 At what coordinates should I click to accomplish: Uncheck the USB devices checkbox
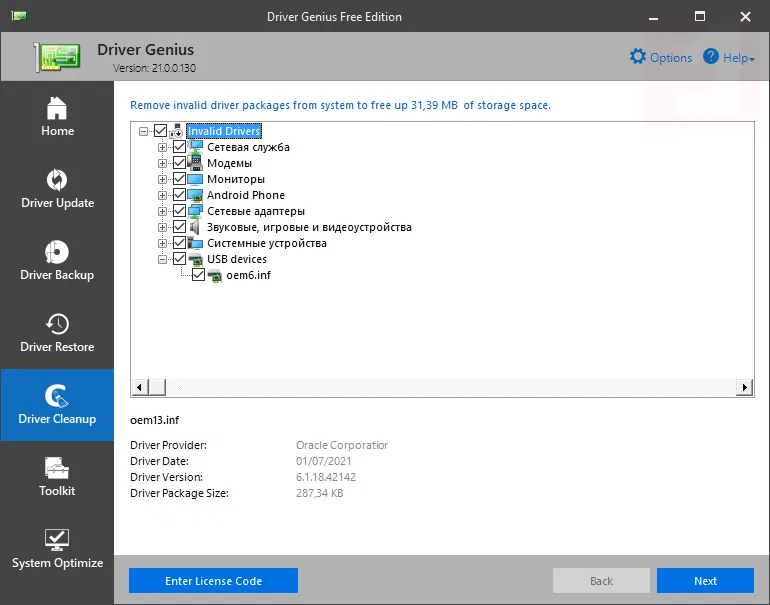pos(179,259)
